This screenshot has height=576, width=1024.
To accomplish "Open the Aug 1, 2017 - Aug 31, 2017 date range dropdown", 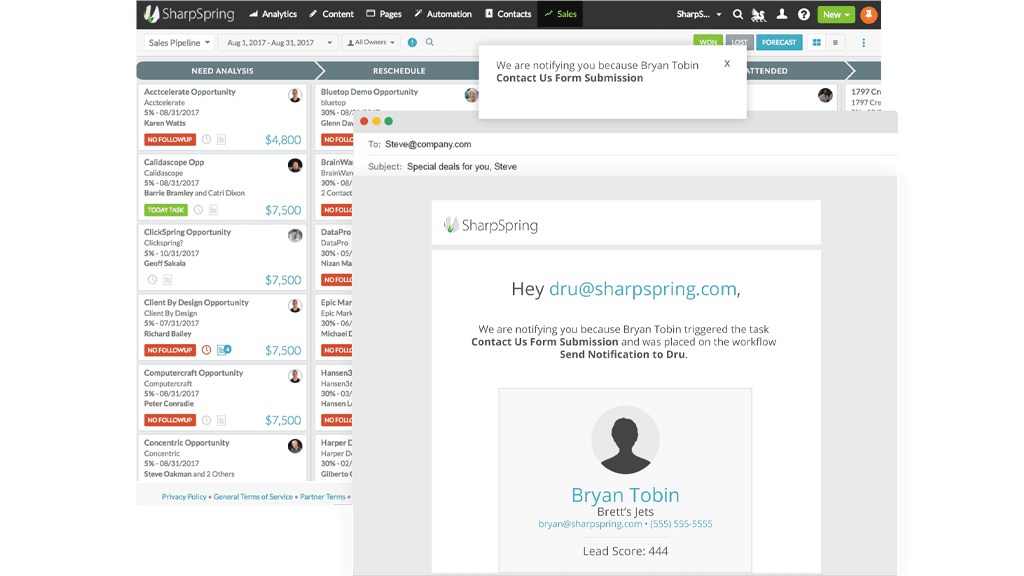I will [278, 42].
